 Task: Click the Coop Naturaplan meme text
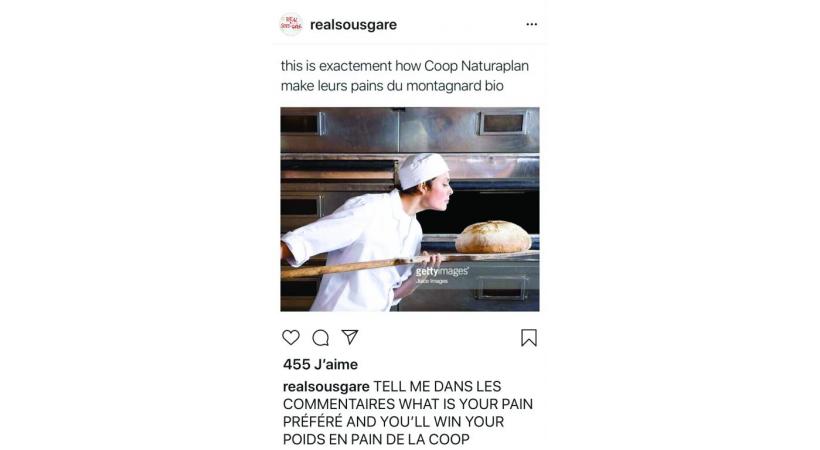(x=405, y=76)
